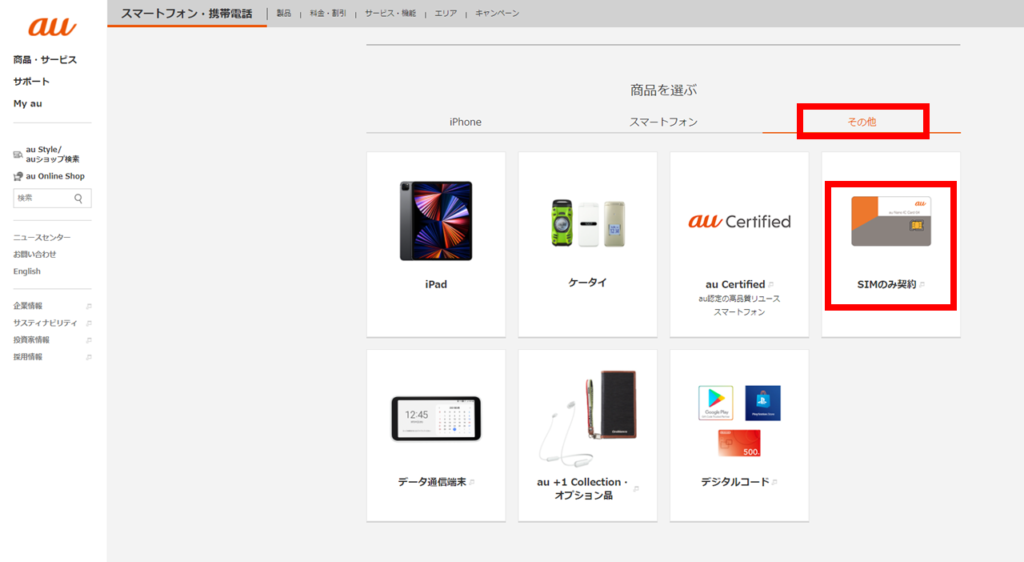The width and height of the screenshot is (1024, 562).
Task: Click the au Online Shop cart icon
Action: pyautogui.click(x=18, y=176)
